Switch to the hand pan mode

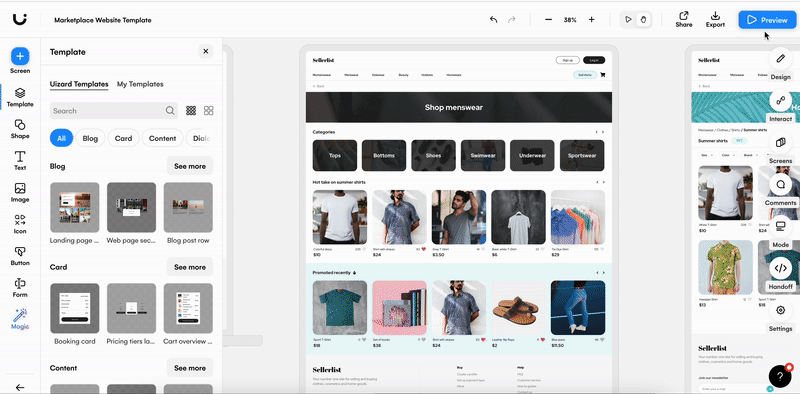click(643, 19)
